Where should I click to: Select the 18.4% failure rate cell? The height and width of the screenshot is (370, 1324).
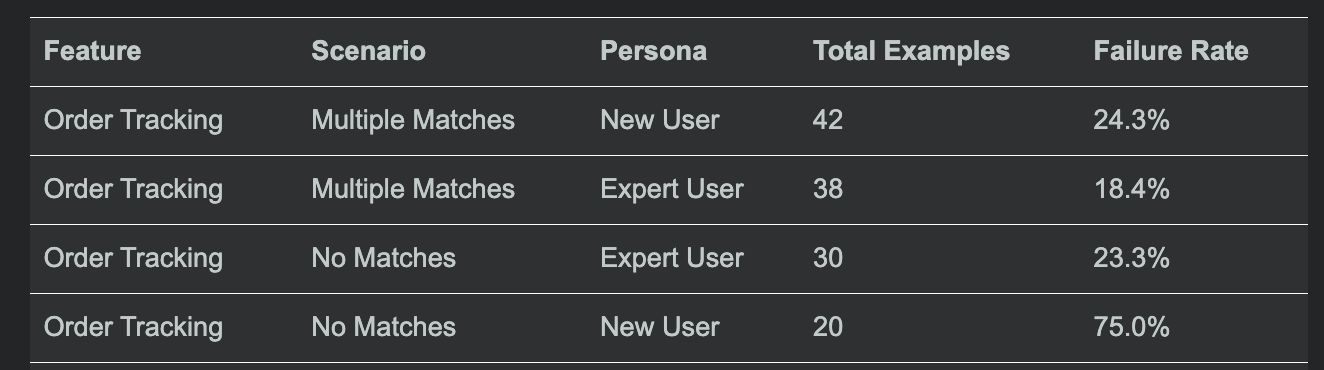pyautogui.click(x=1131, y=189)
